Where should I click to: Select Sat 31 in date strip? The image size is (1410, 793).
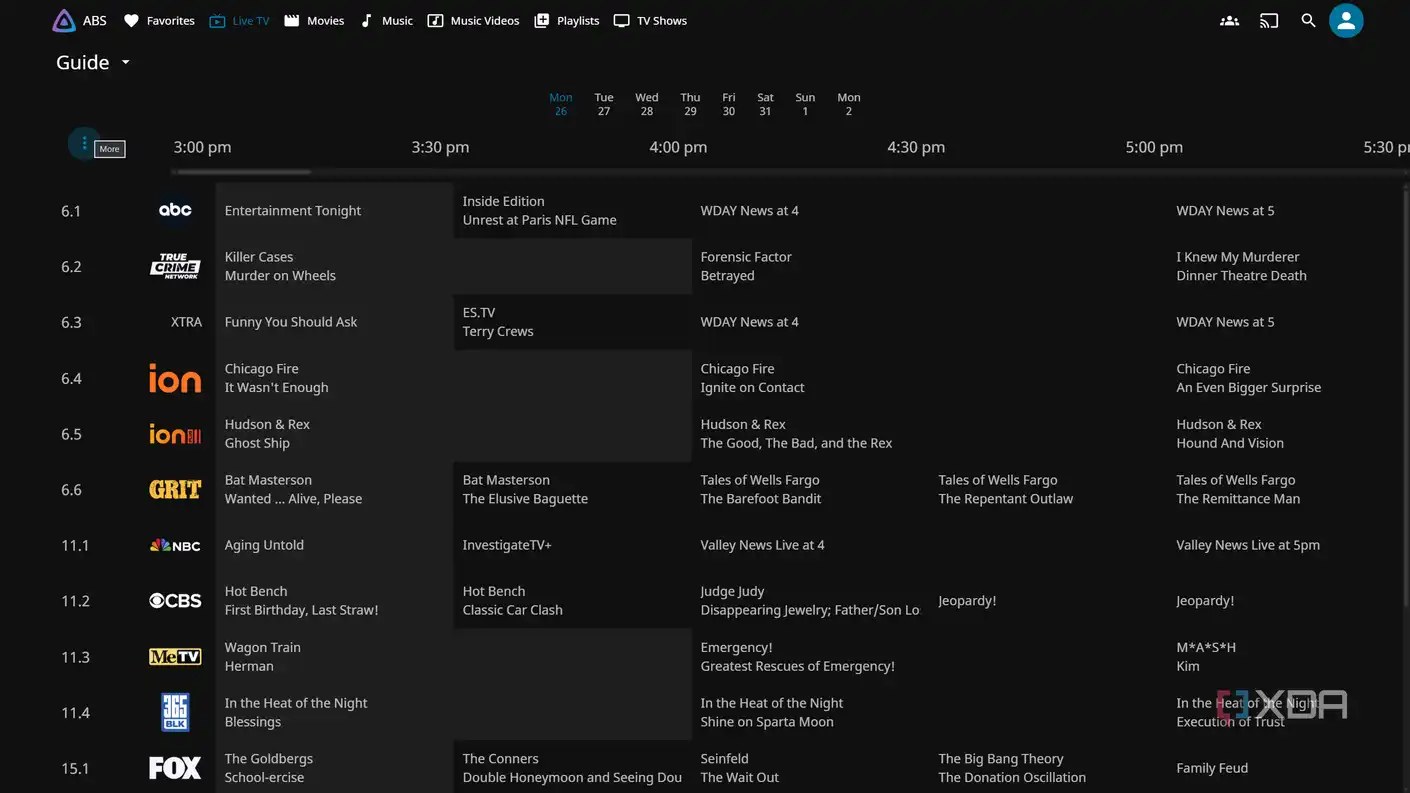765,104
